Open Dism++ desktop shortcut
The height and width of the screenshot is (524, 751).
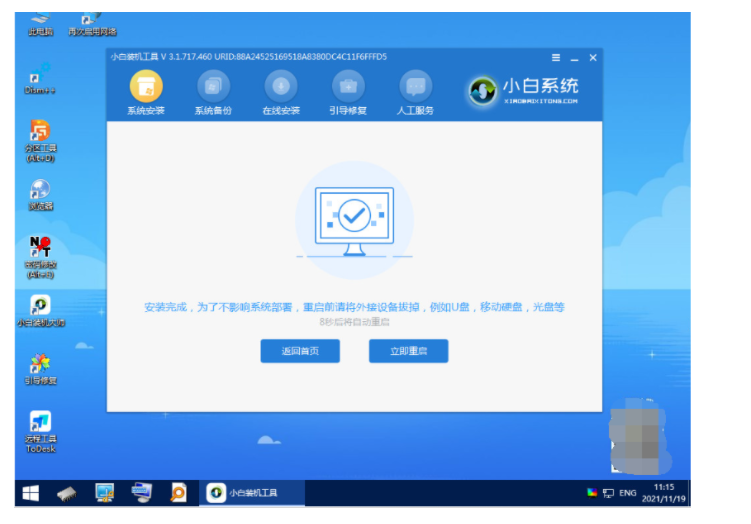coord(40,79)
